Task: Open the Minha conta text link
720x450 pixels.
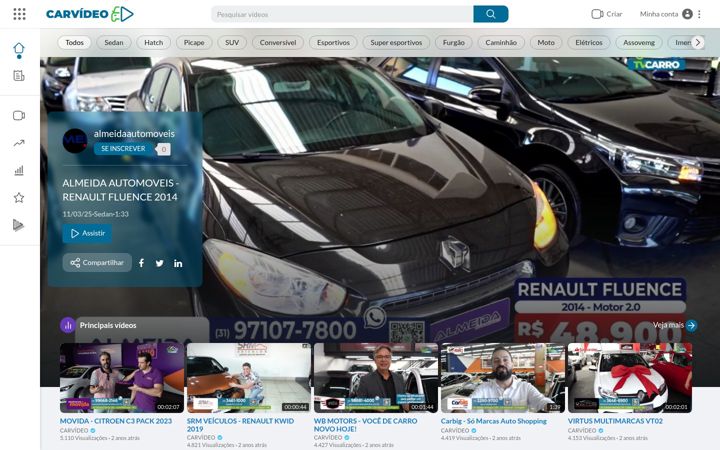Action: pyautogui.click(x=659, y=14)
